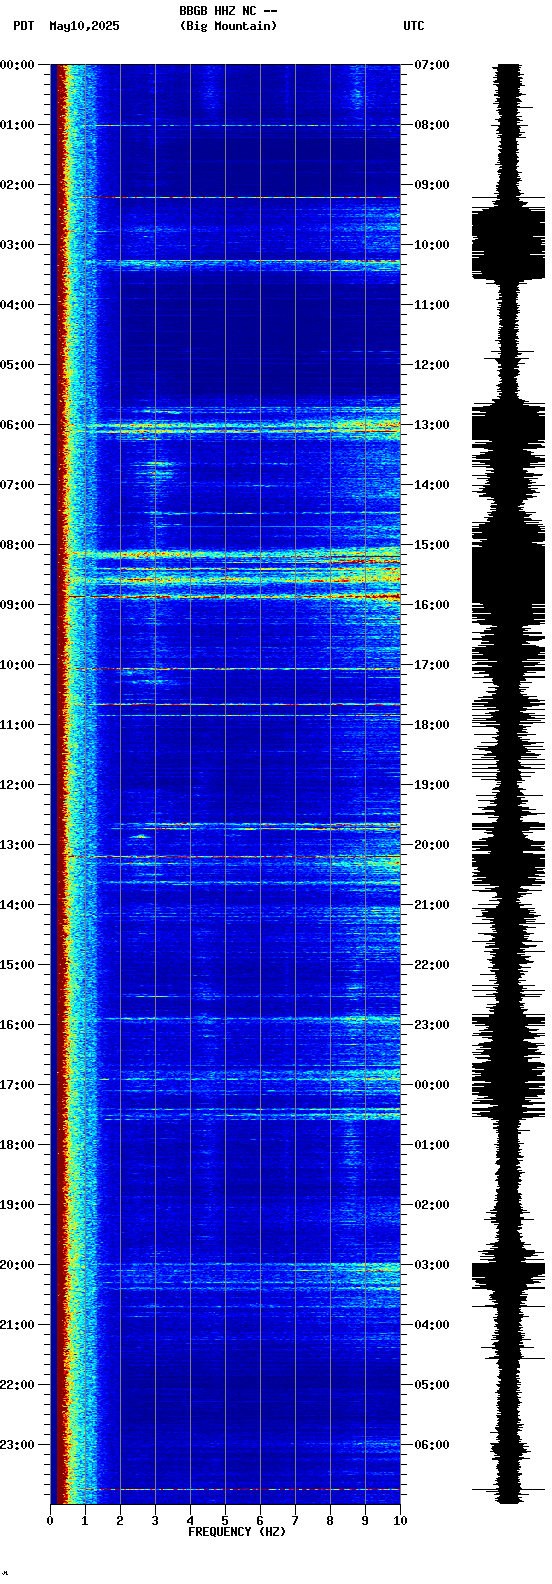Click the UTC time label '13:00'
Viewport: 552px width, 1584px height.
tap(432, 425)
